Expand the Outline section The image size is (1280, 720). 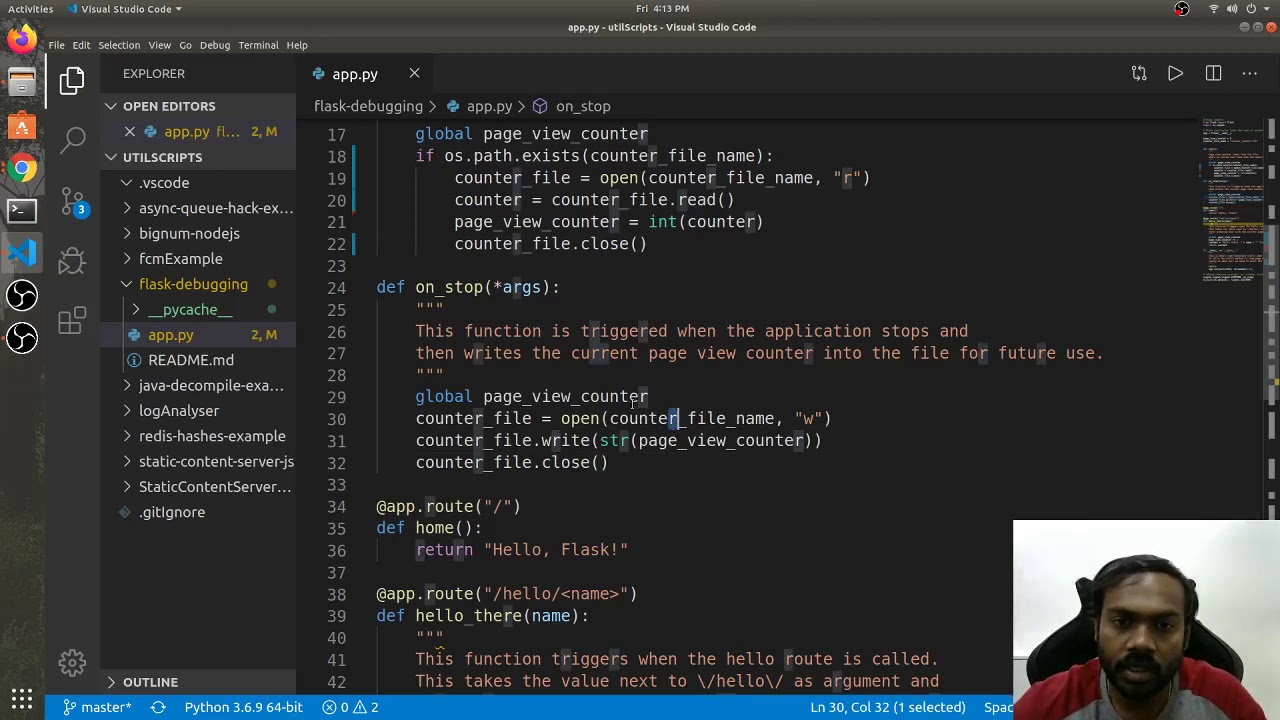click(198, 682)
